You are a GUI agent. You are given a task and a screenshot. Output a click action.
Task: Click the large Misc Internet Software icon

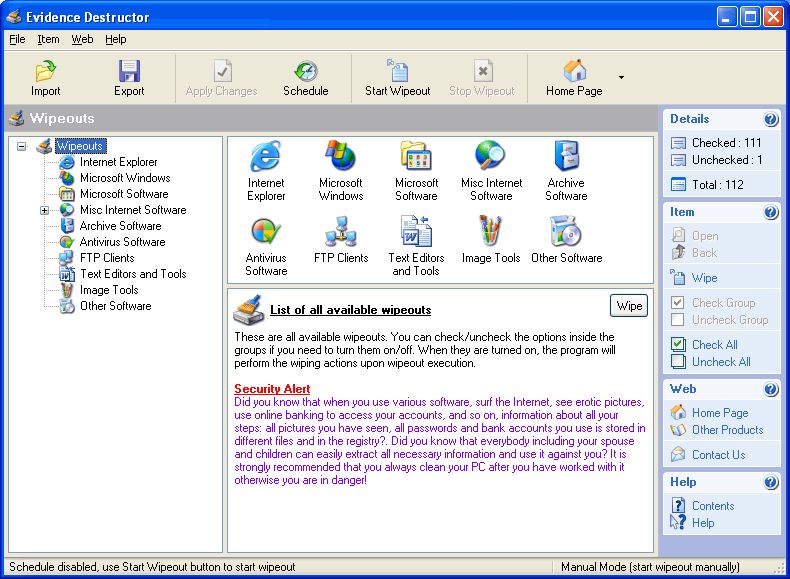[491, 155]
